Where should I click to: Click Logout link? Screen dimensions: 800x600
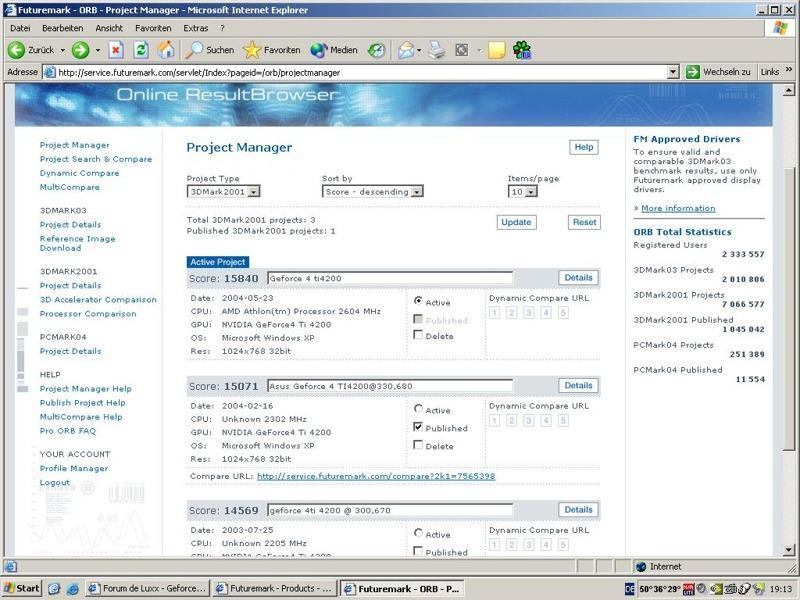coord(55,482)
